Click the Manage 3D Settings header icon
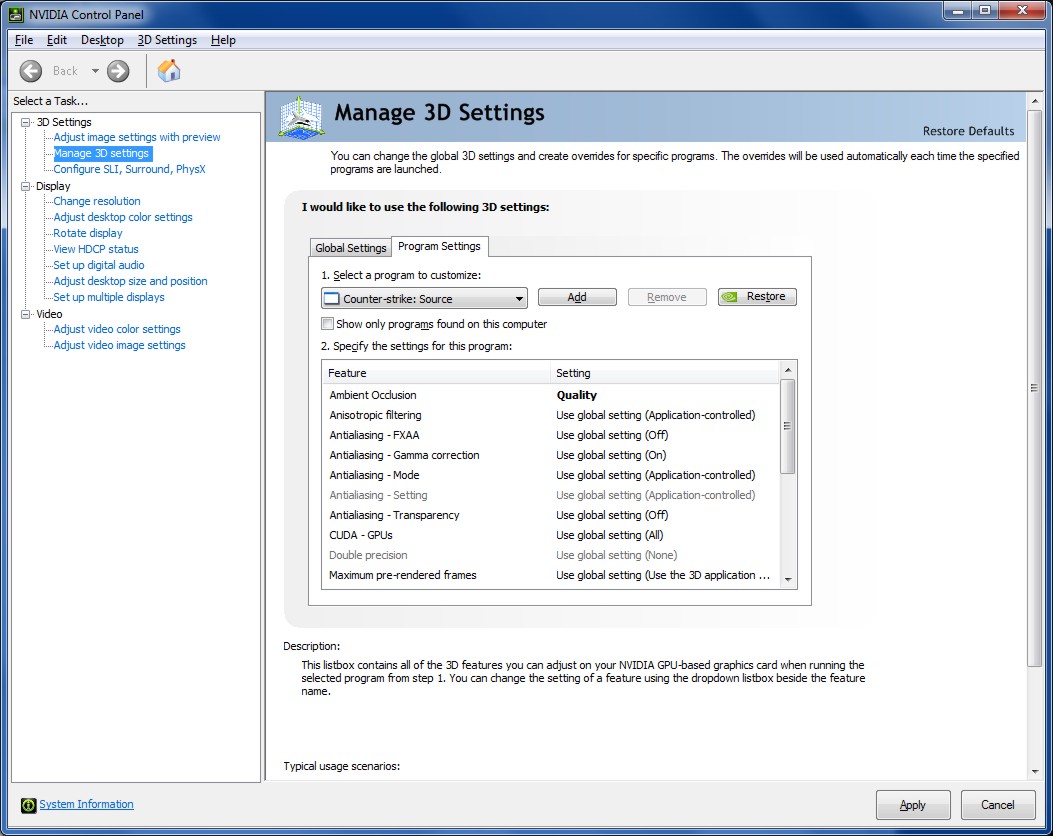The image size is (1053, 836). [301, 116]
